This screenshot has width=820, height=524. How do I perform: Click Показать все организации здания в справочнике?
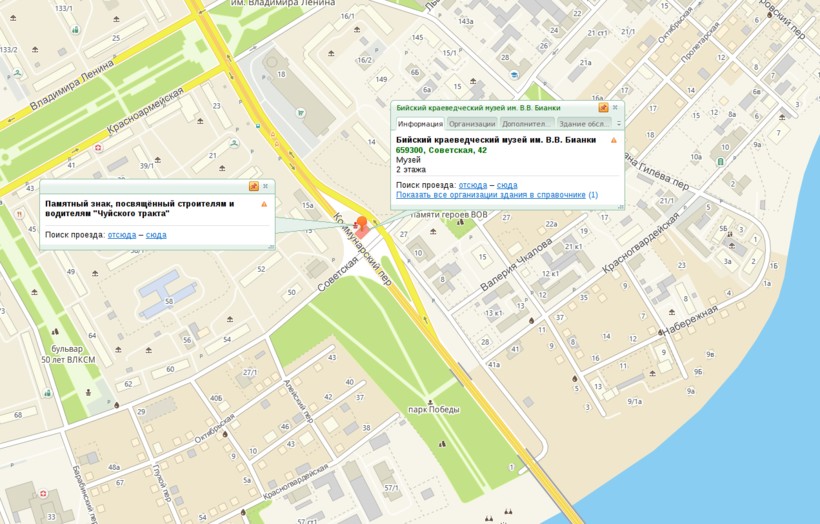(x=491, y=195)
